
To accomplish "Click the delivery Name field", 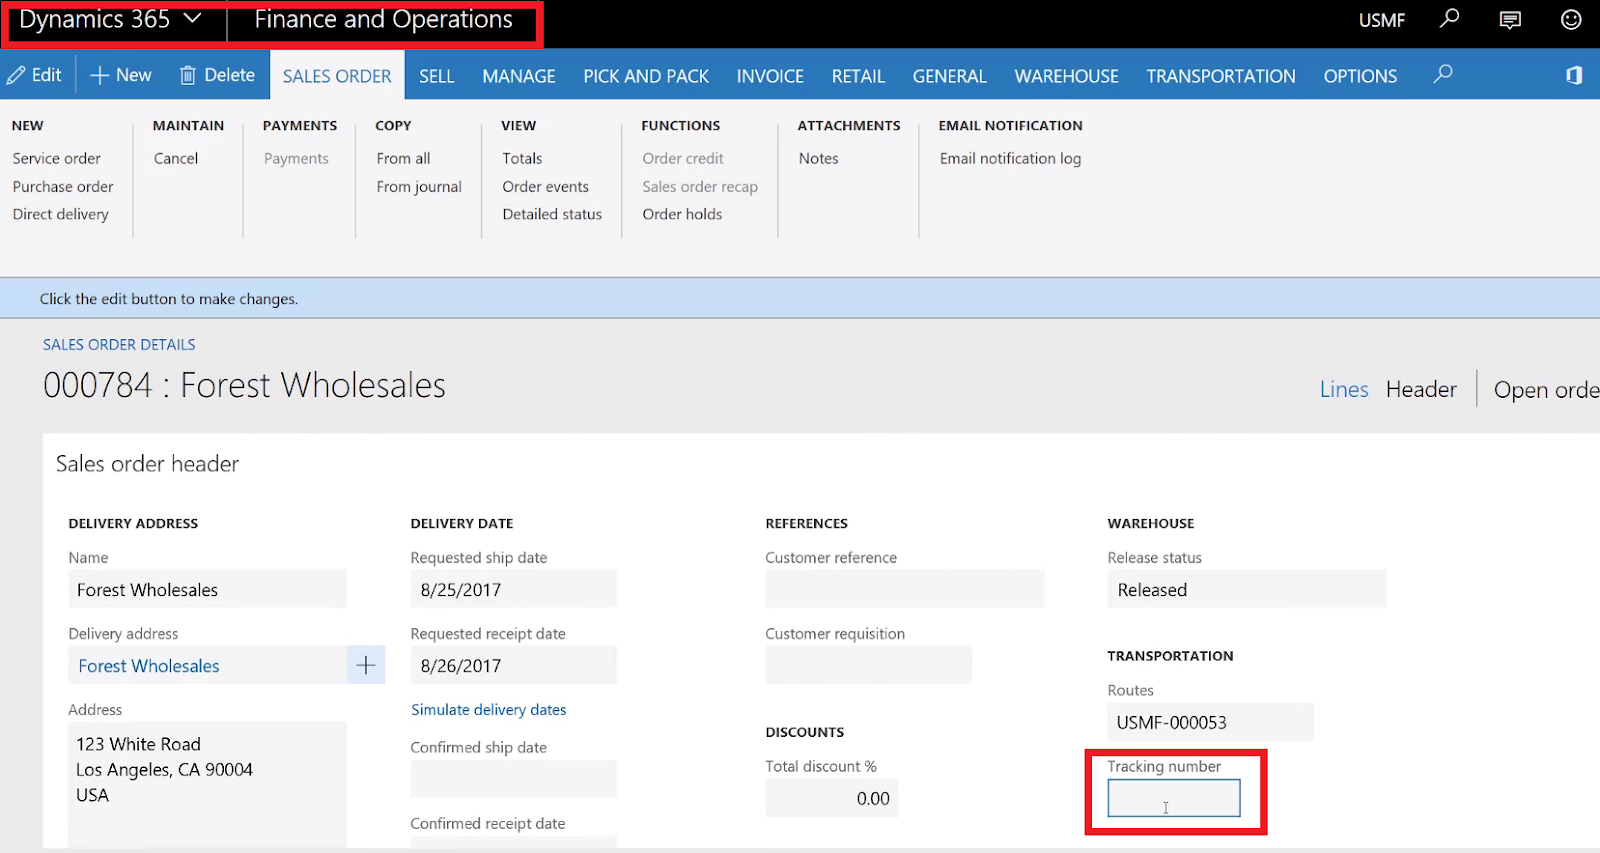I will pos(207,589).
